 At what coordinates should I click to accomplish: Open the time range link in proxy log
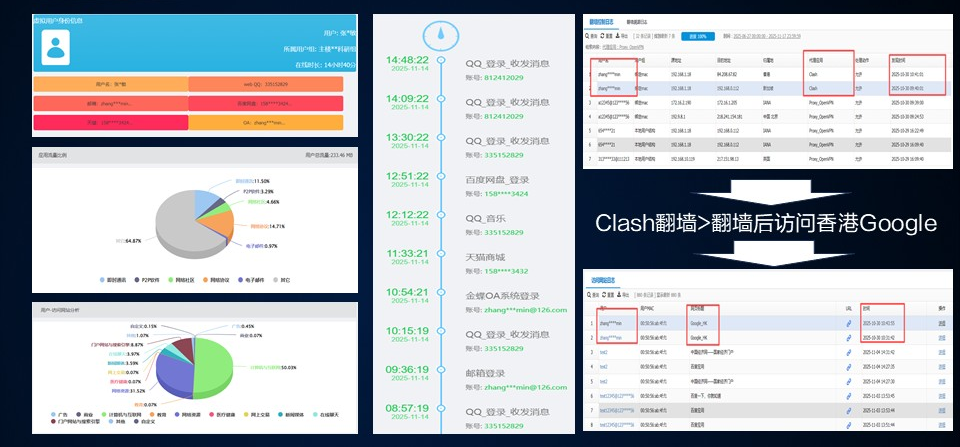pyautogui.click(x=767, y=37)
